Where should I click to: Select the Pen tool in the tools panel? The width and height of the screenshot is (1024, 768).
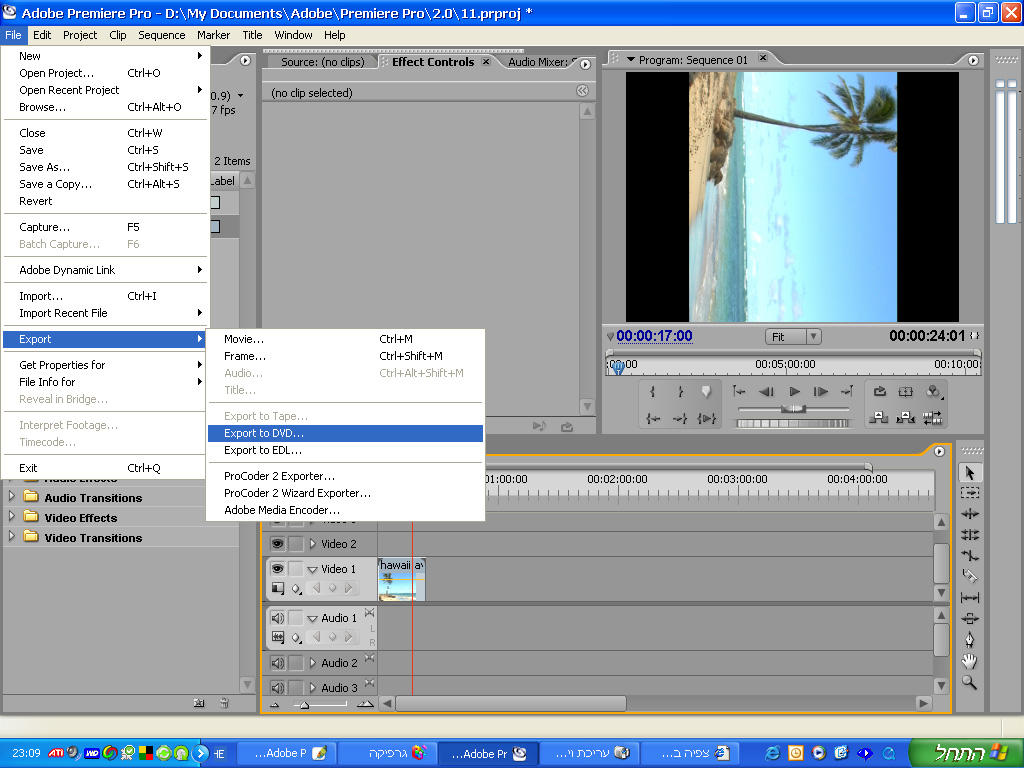pyautogui.click(x=969, y=640)
